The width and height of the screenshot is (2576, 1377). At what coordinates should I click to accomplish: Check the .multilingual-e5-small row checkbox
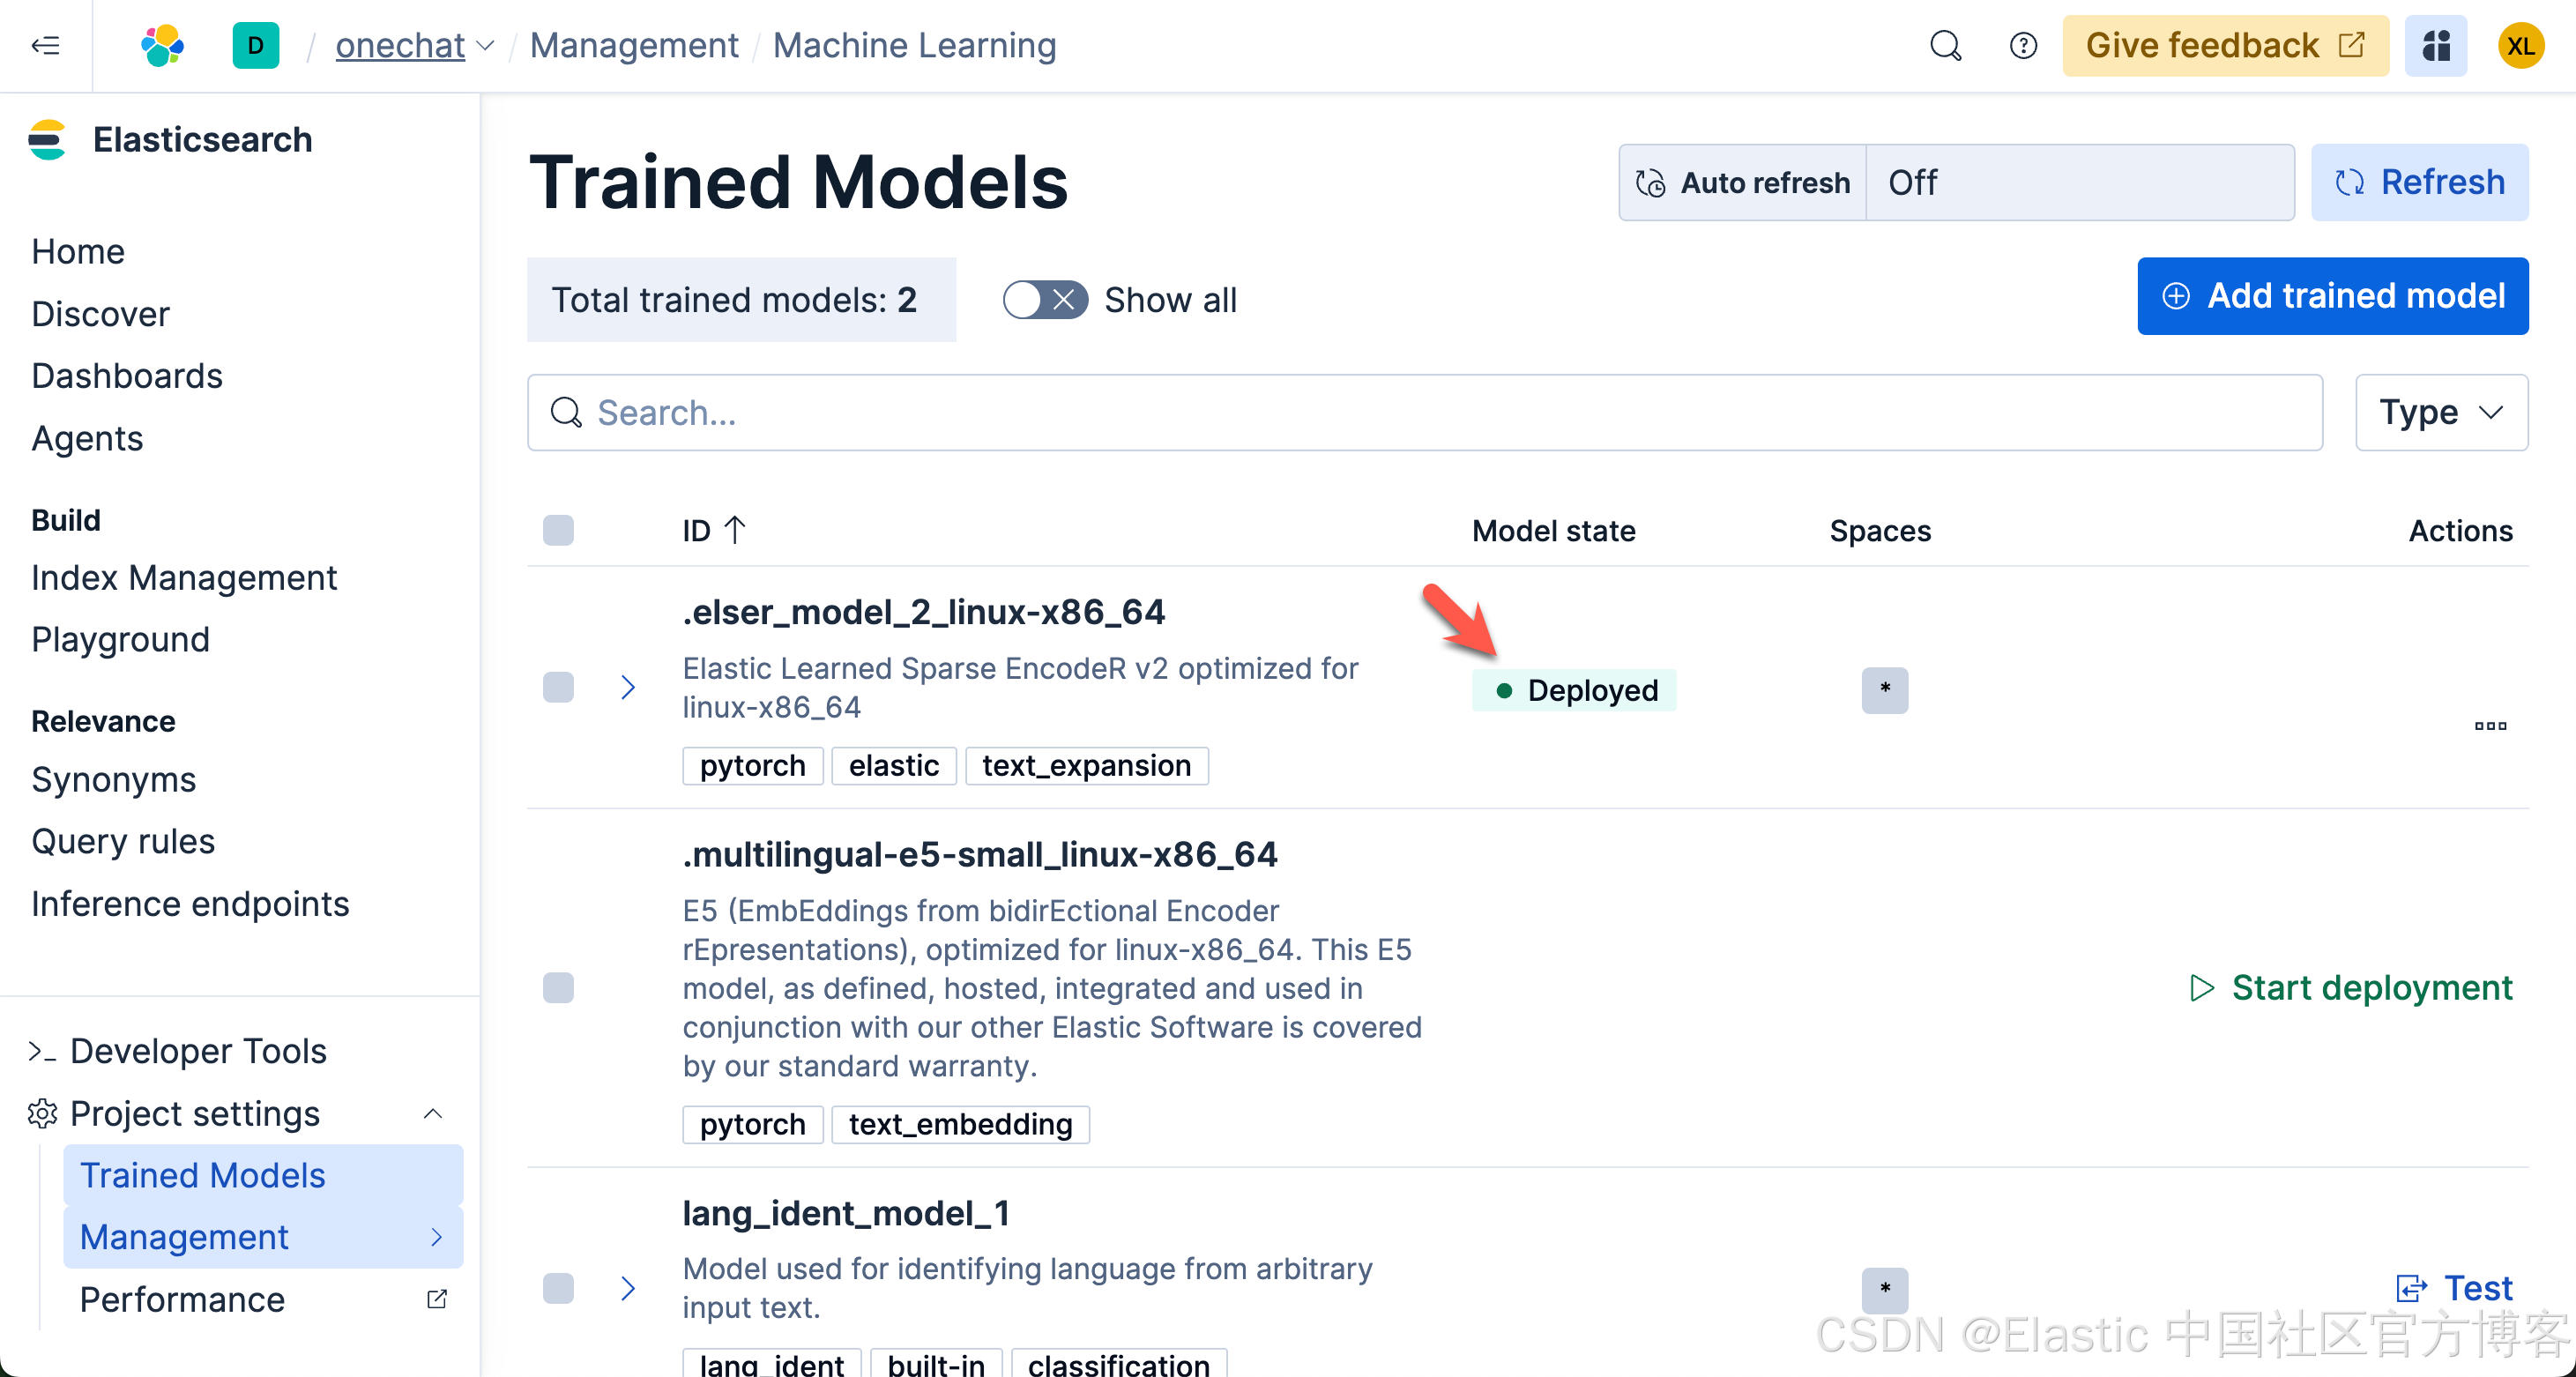point(558,988)
